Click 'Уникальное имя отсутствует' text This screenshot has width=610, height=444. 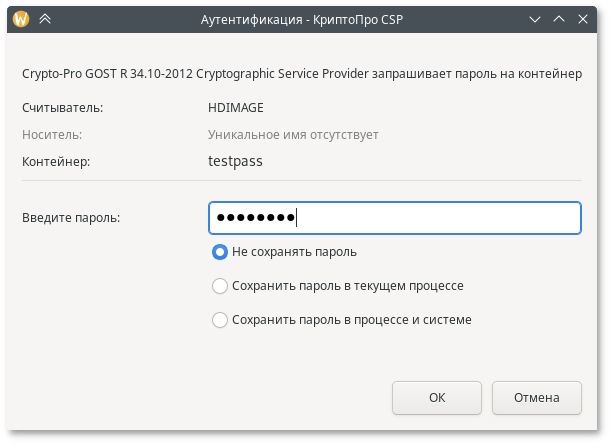[x=293, y=135]
